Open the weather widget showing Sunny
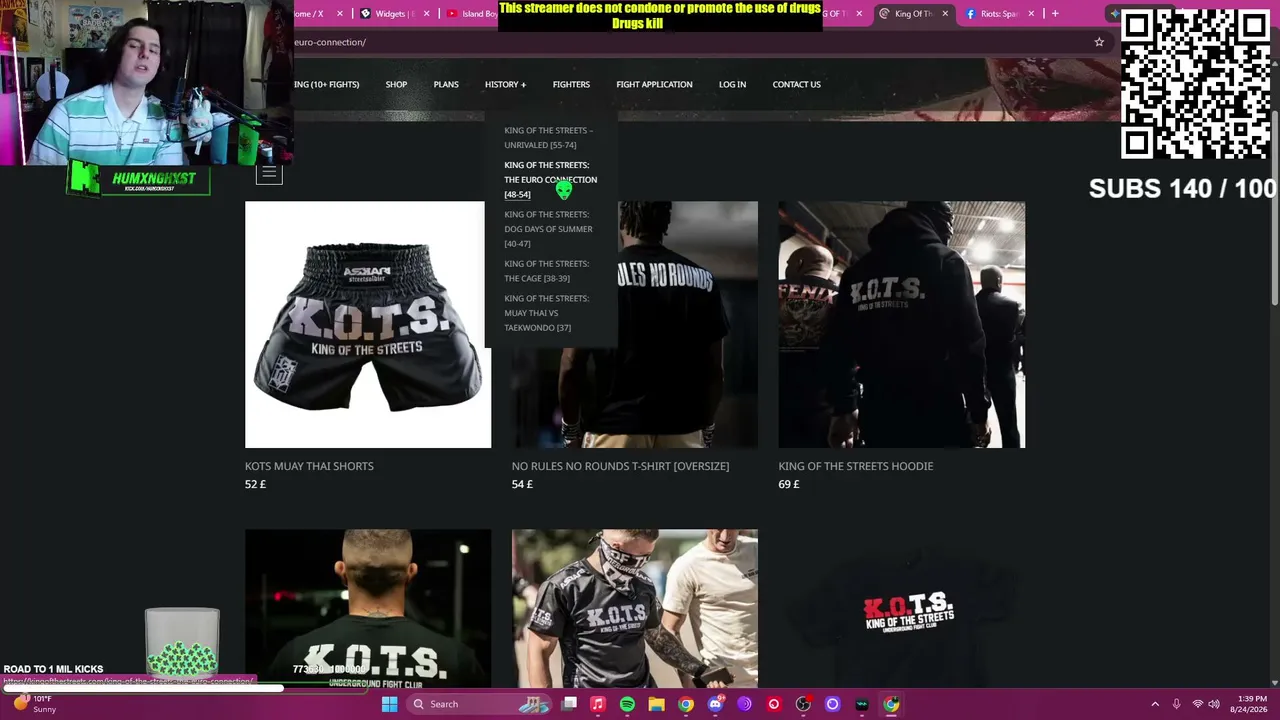Viewport: 1280px width, 720px height. 35,704
